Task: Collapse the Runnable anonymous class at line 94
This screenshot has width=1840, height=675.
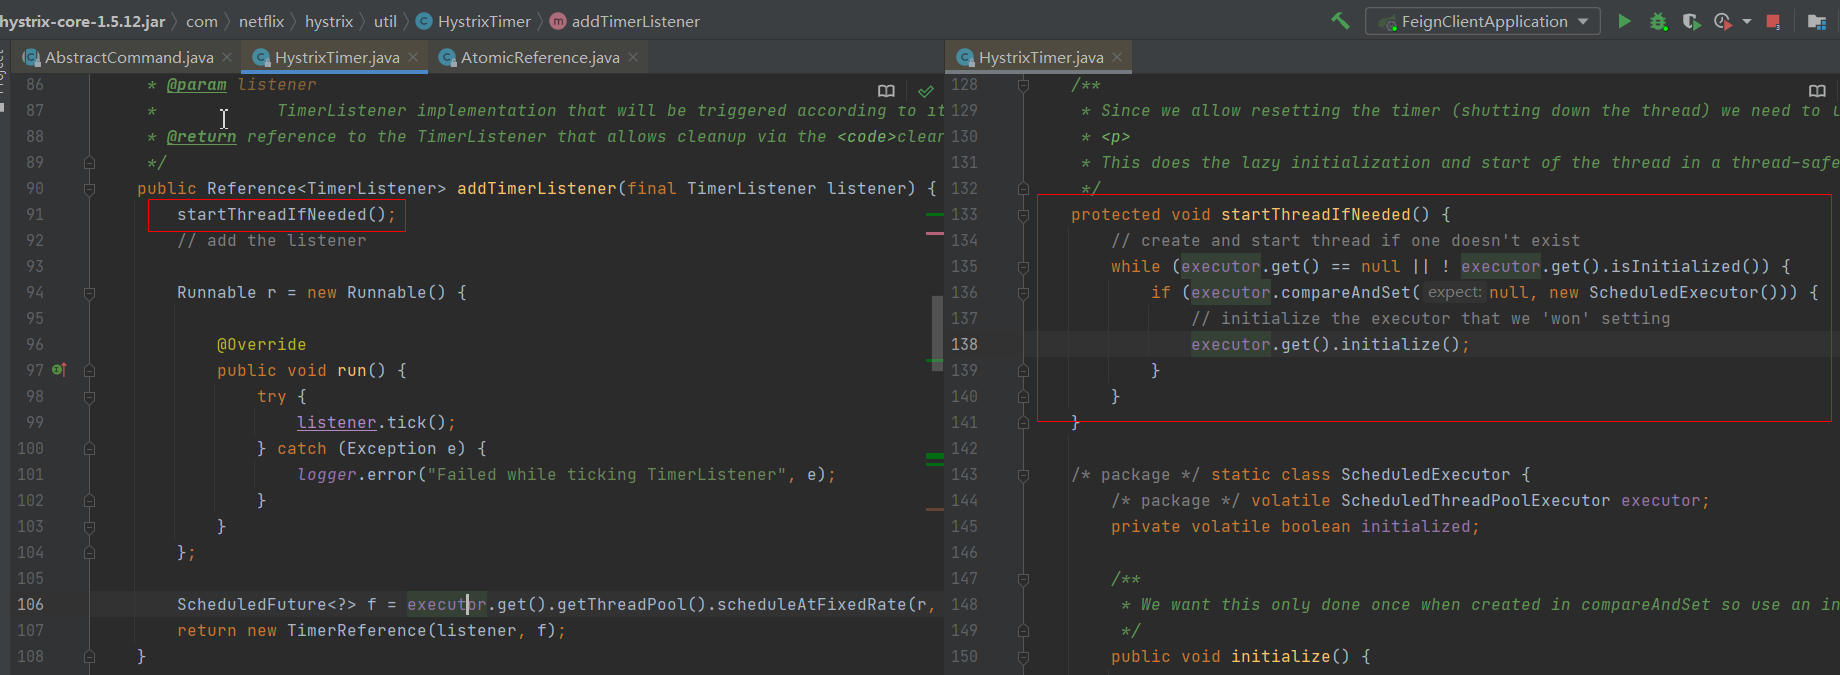Action: (x=89, y=292)
